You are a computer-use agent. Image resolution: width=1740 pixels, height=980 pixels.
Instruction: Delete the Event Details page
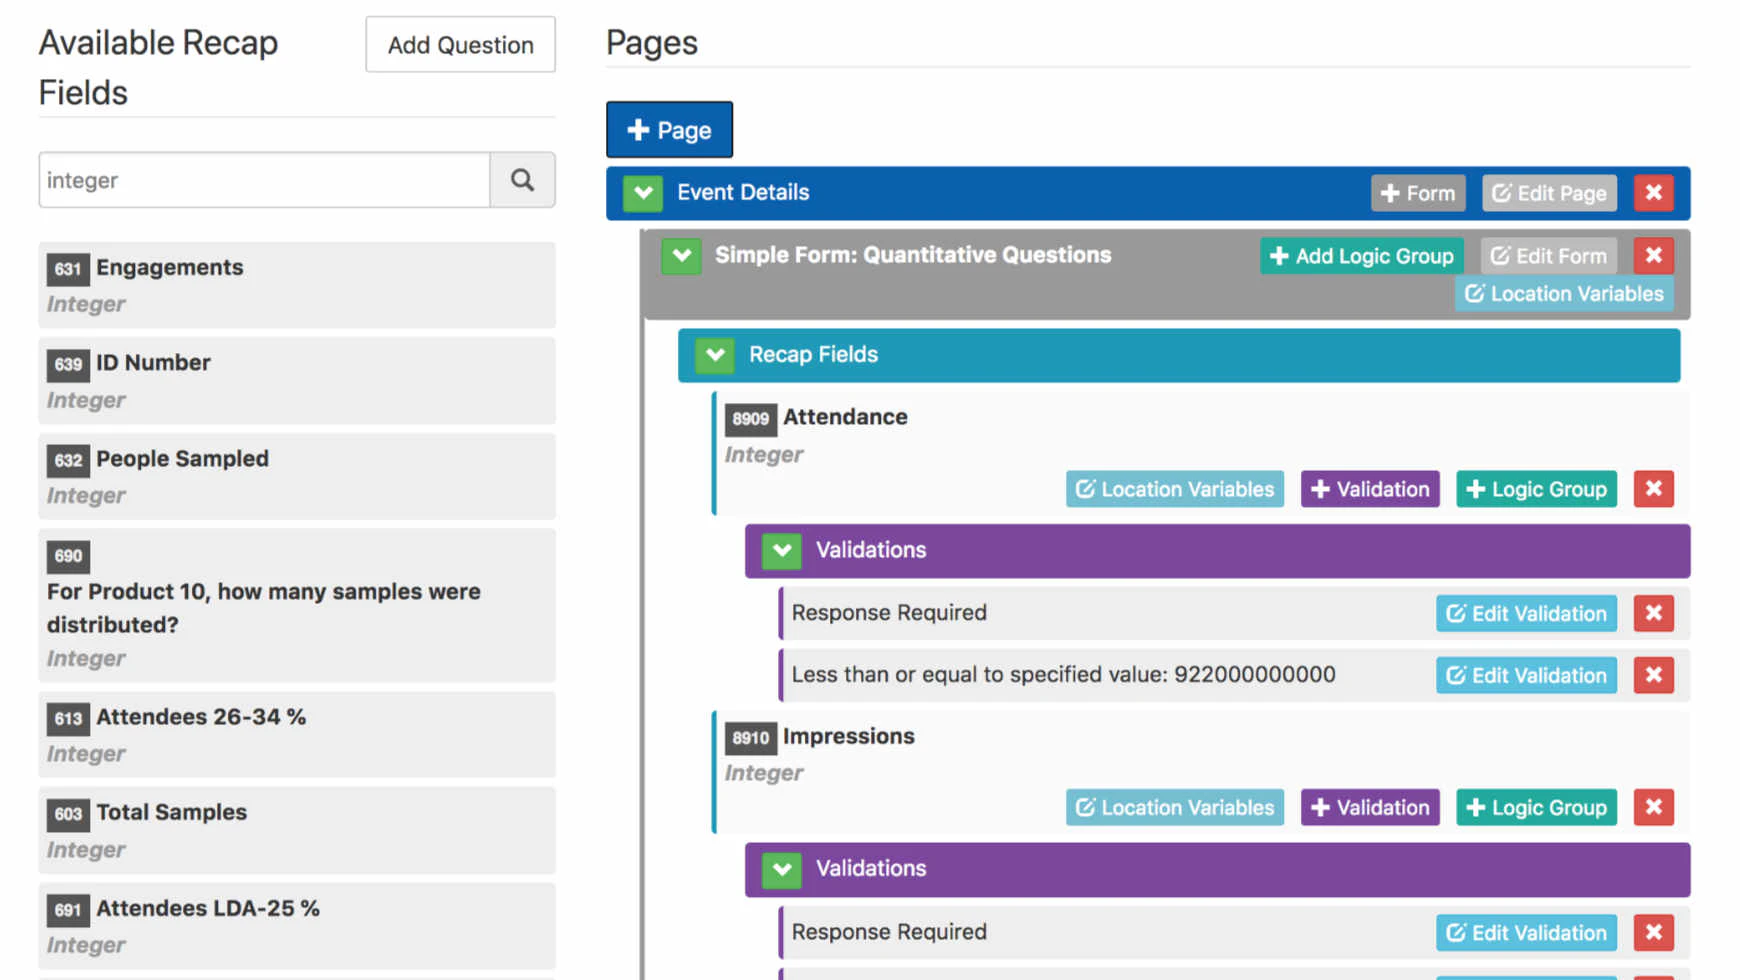point(1653,193)
